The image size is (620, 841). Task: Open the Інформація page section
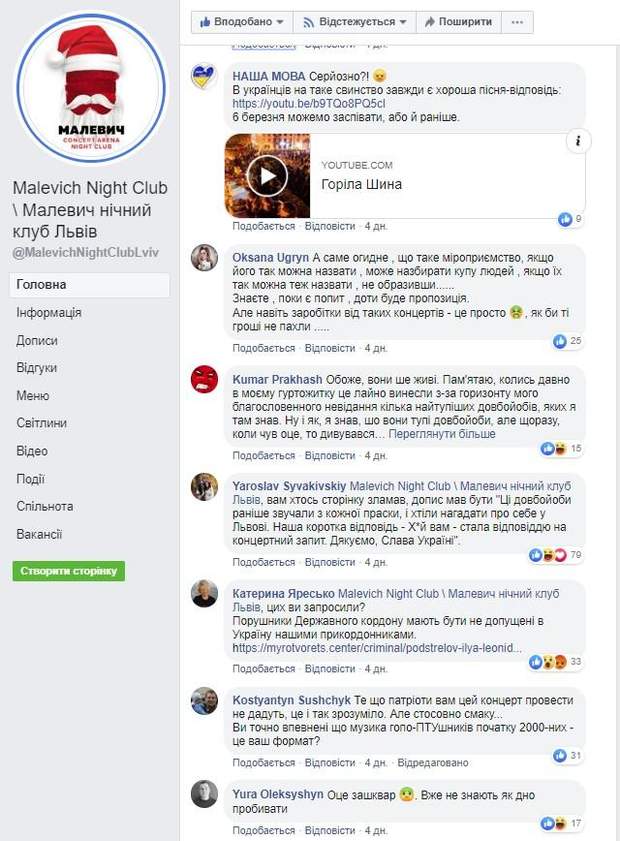[x=49, y=313]
